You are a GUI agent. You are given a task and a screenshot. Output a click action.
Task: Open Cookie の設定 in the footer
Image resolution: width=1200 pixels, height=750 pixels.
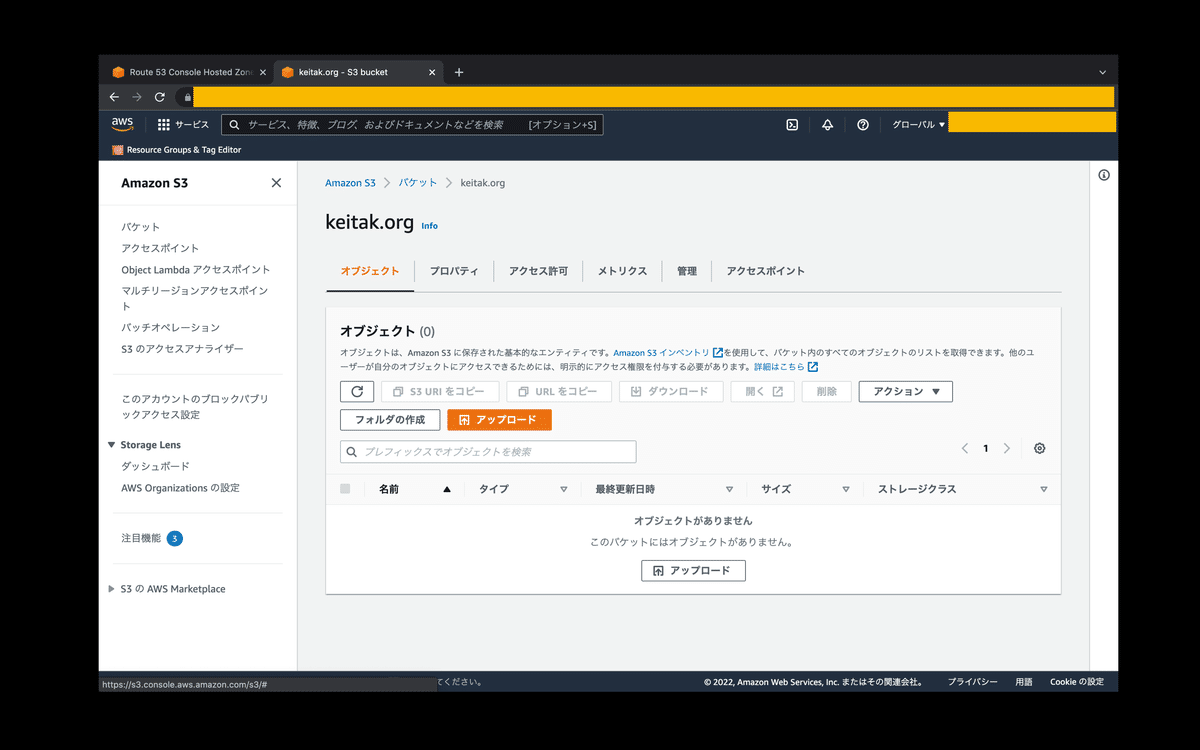1077,682
